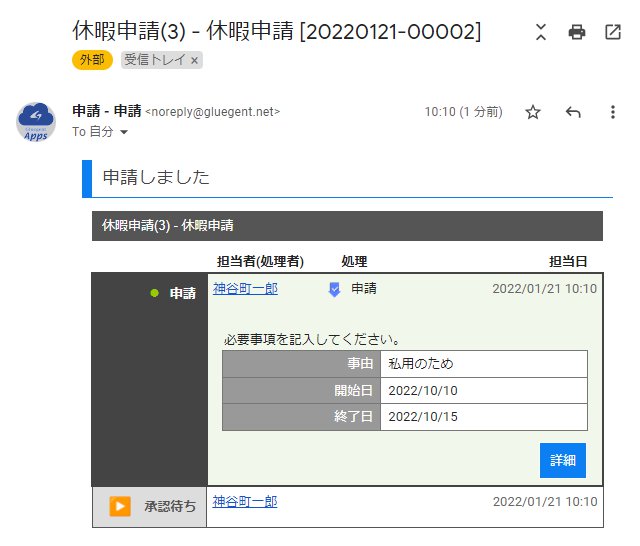640x546 pixels.
Task: Click the end date value 2022/10/15
Action: coord(423,417)
